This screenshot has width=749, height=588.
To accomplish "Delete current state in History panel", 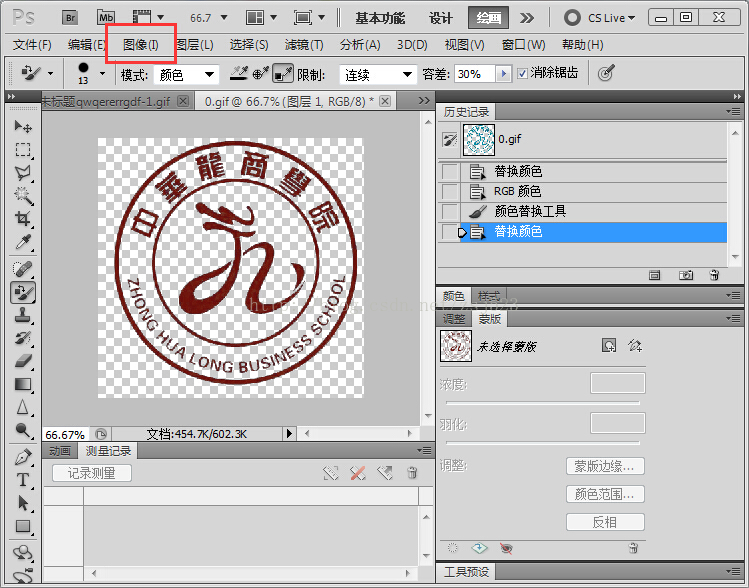I will pos(714,275).
